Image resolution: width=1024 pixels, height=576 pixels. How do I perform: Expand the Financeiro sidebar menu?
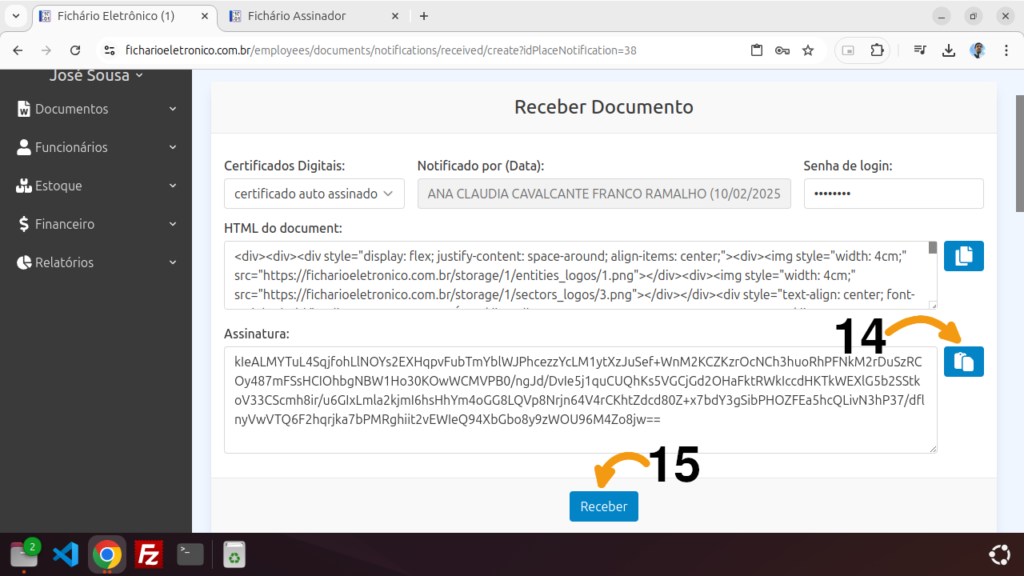click(x=96, y=224)
